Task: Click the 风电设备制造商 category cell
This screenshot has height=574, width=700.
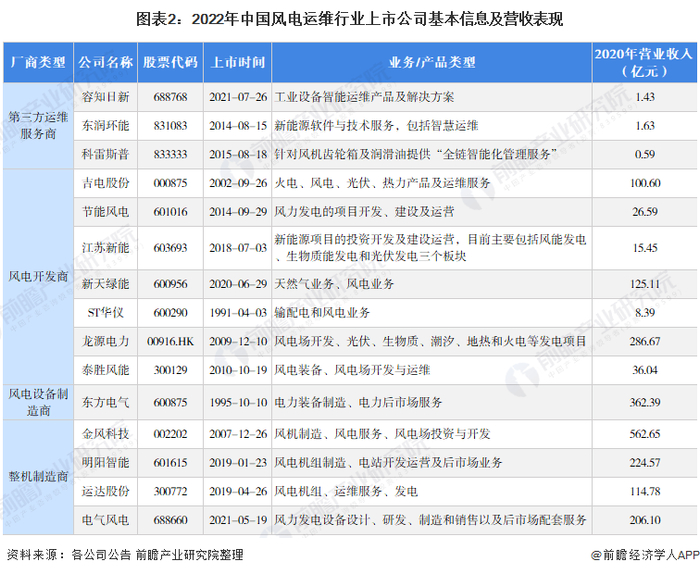Action: tap(38, 402)
